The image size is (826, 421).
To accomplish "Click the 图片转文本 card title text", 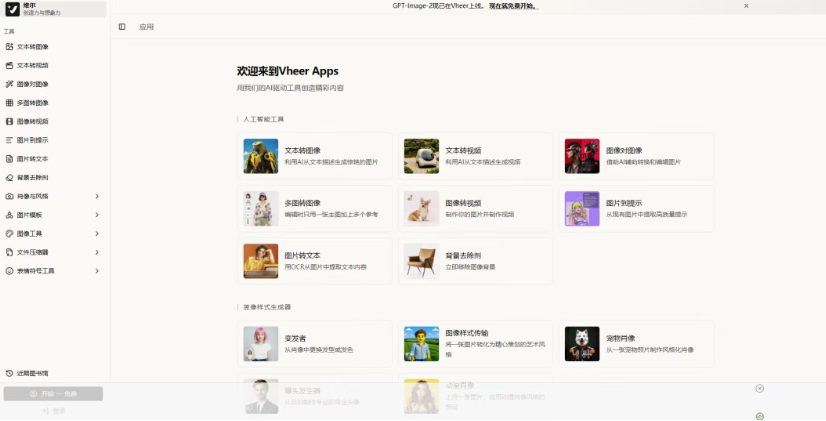I will coord(302,256).
